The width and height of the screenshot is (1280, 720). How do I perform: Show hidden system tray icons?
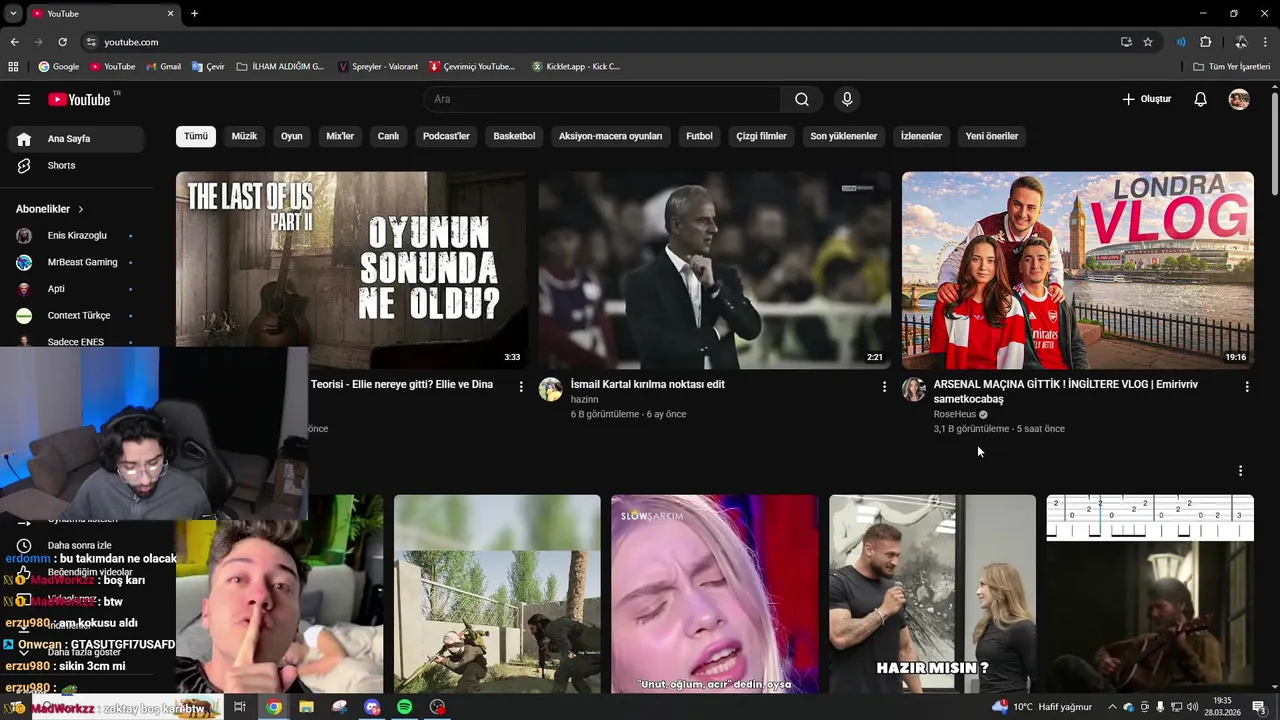[x=1112, y=707]
